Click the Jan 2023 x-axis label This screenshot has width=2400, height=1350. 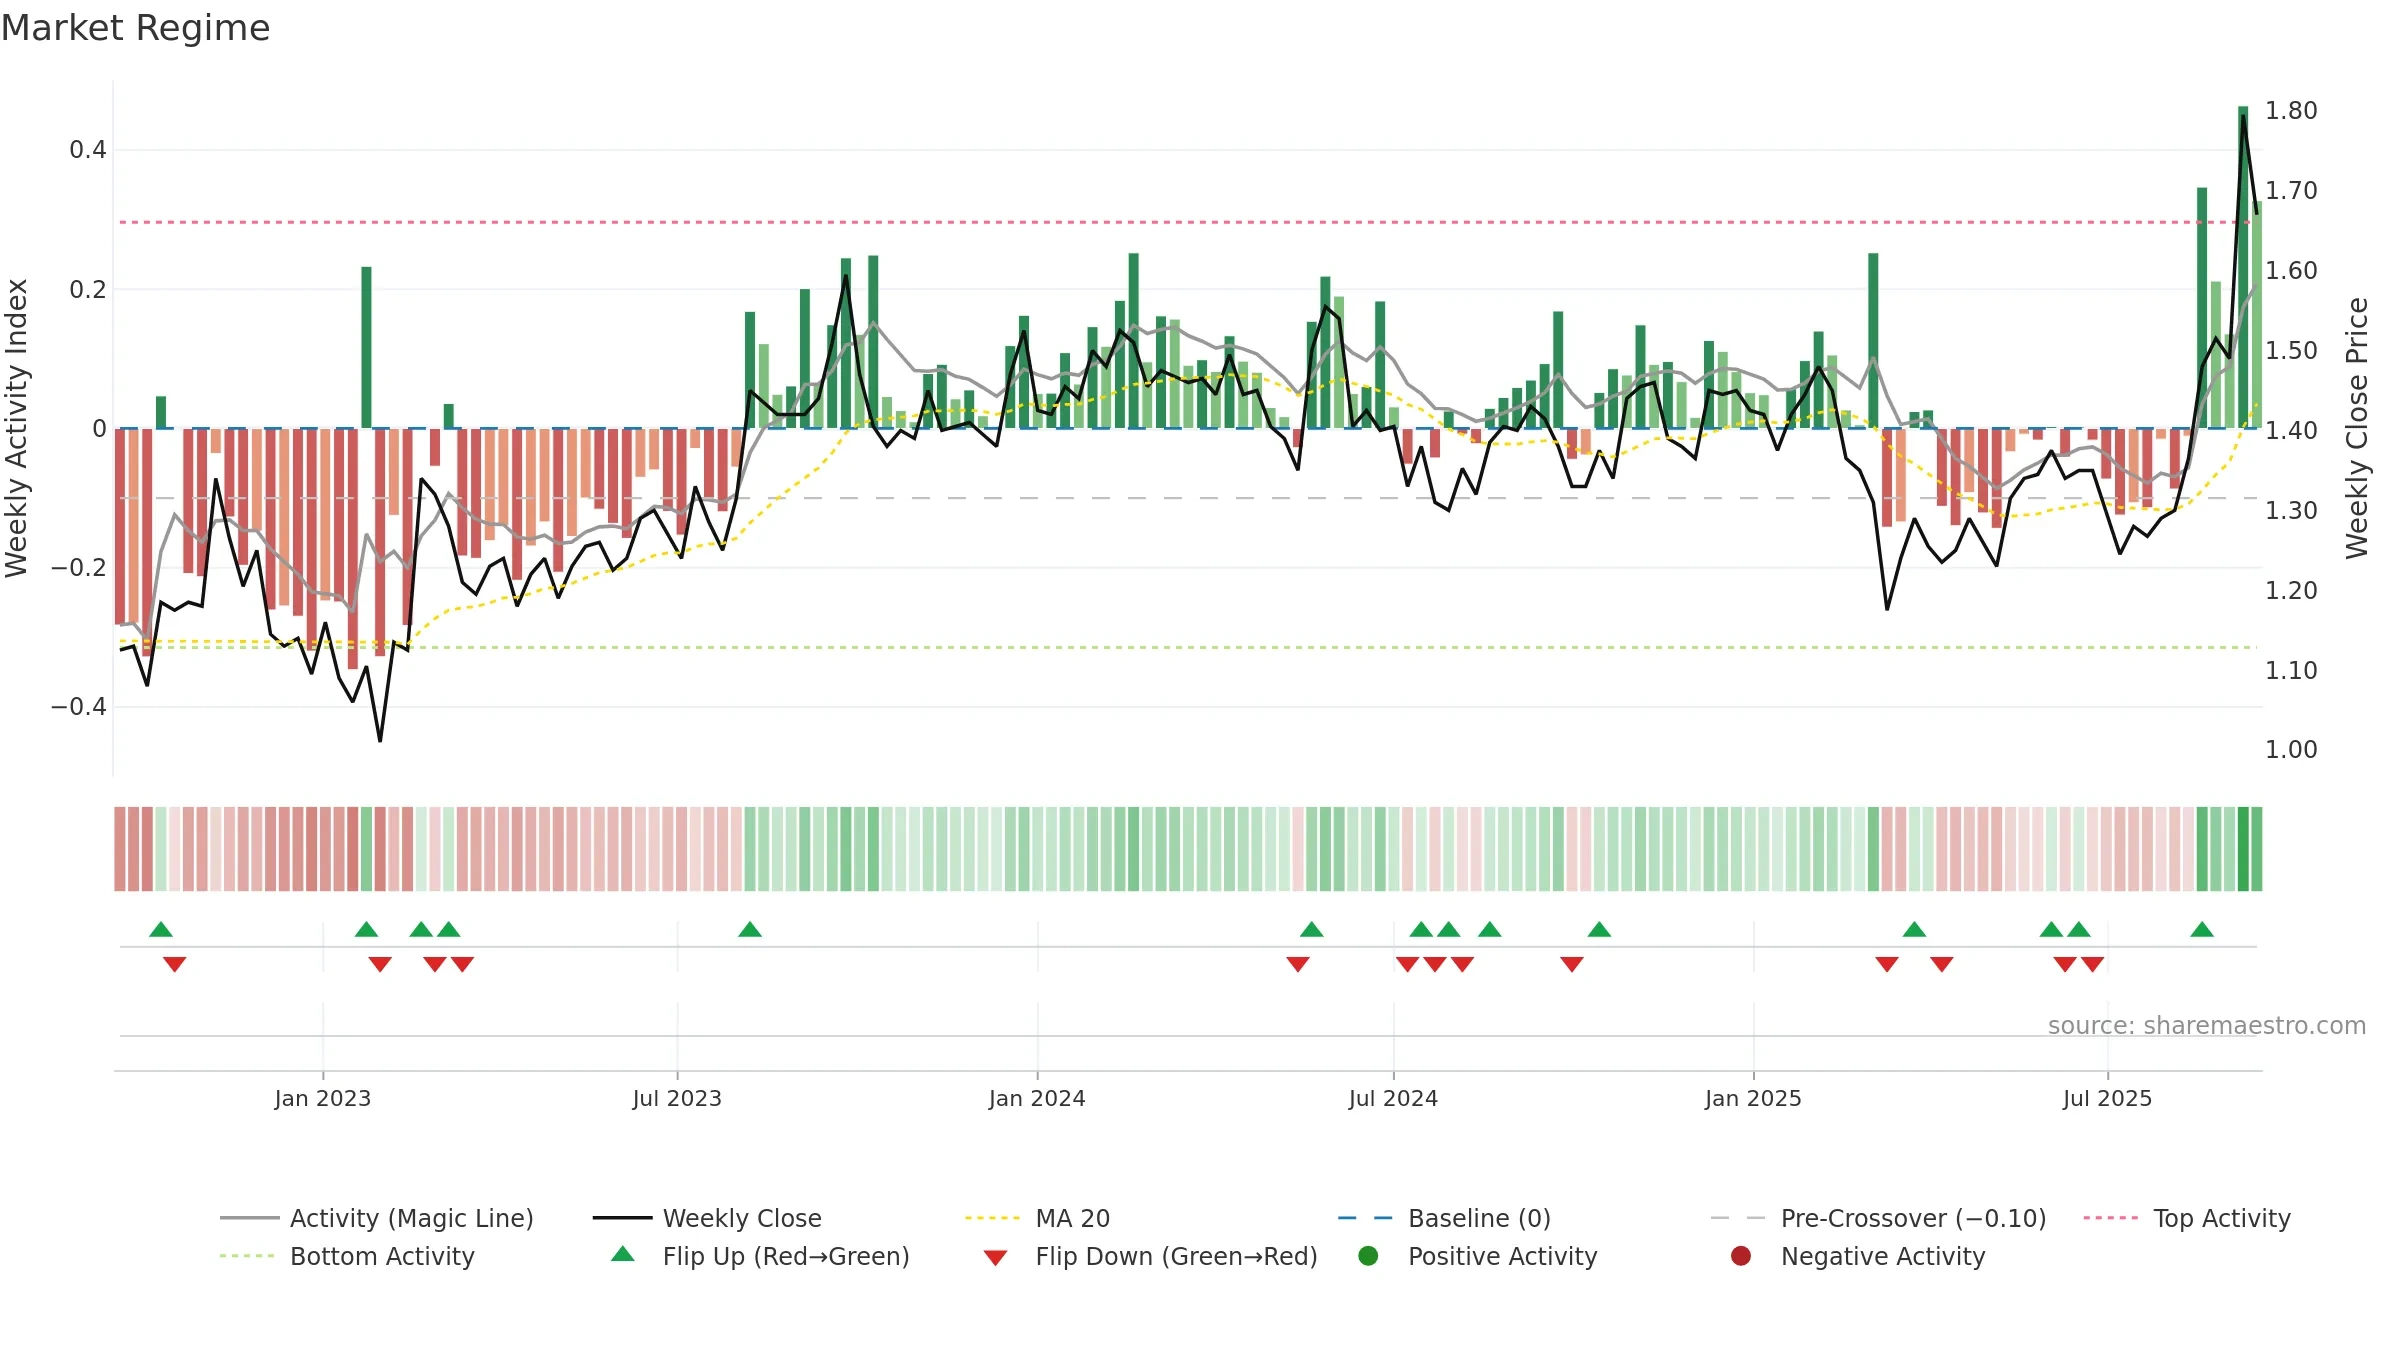point(323,1098)
